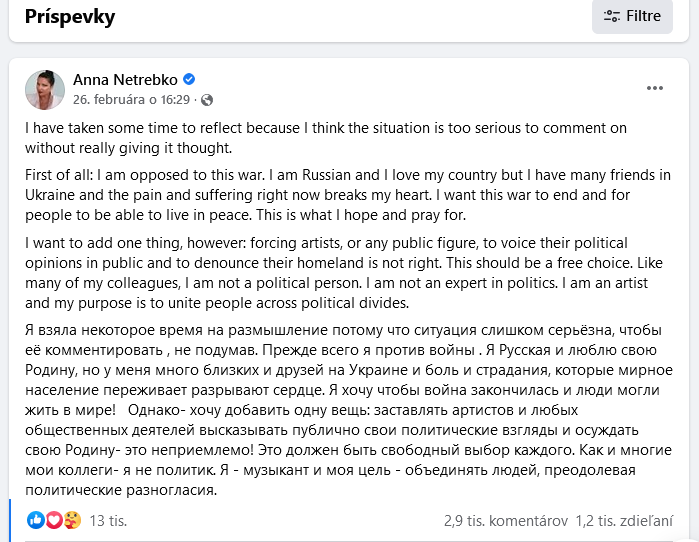
Task: Click the paragraph starting "First of all"
Action: coord(340,195)
